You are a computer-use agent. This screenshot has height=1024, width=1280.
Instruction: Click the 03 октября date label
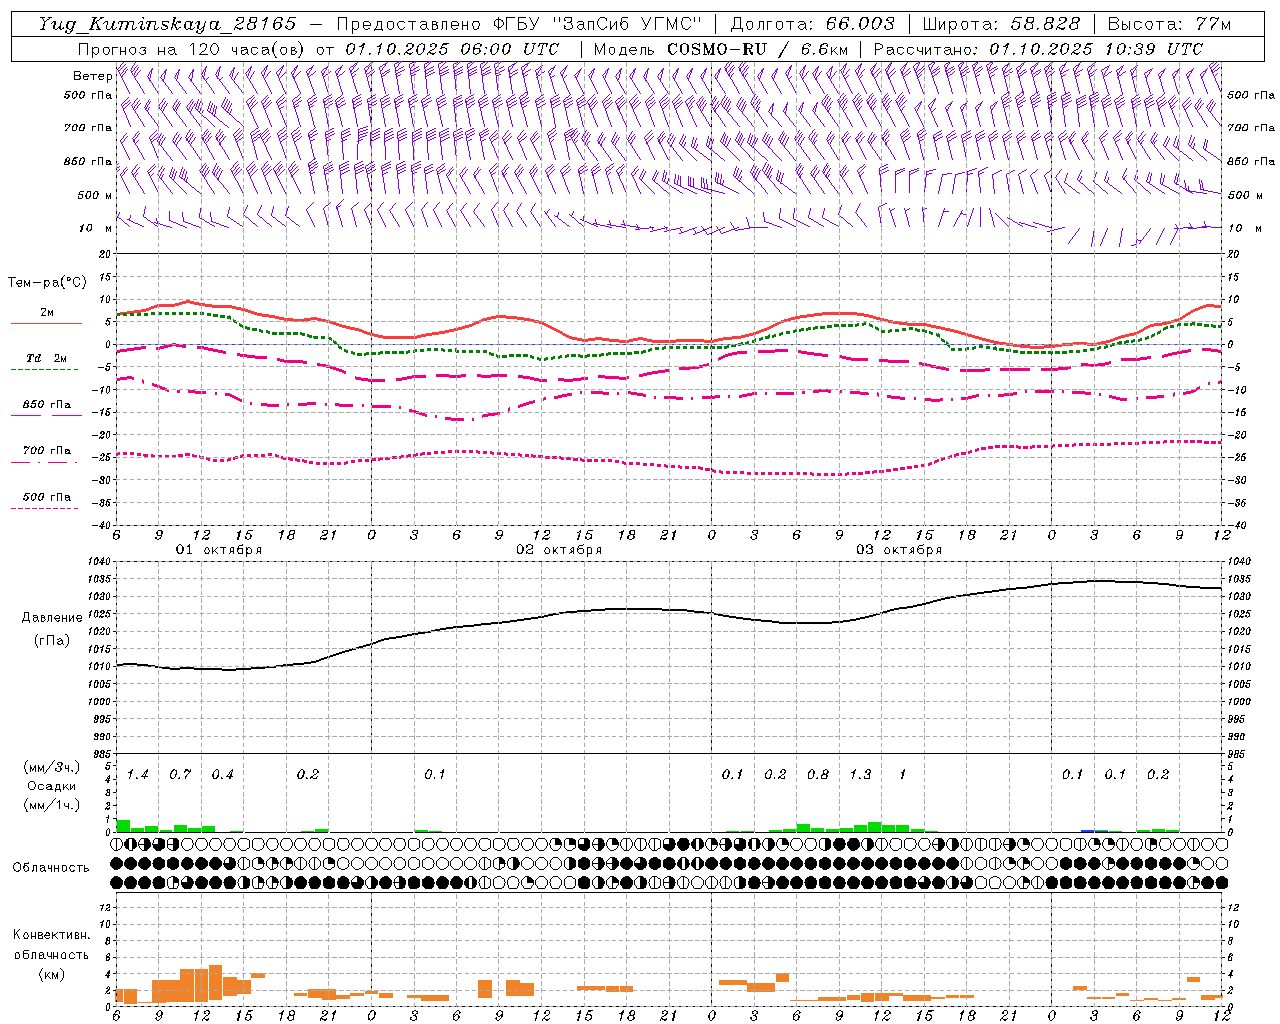[899, 550]
